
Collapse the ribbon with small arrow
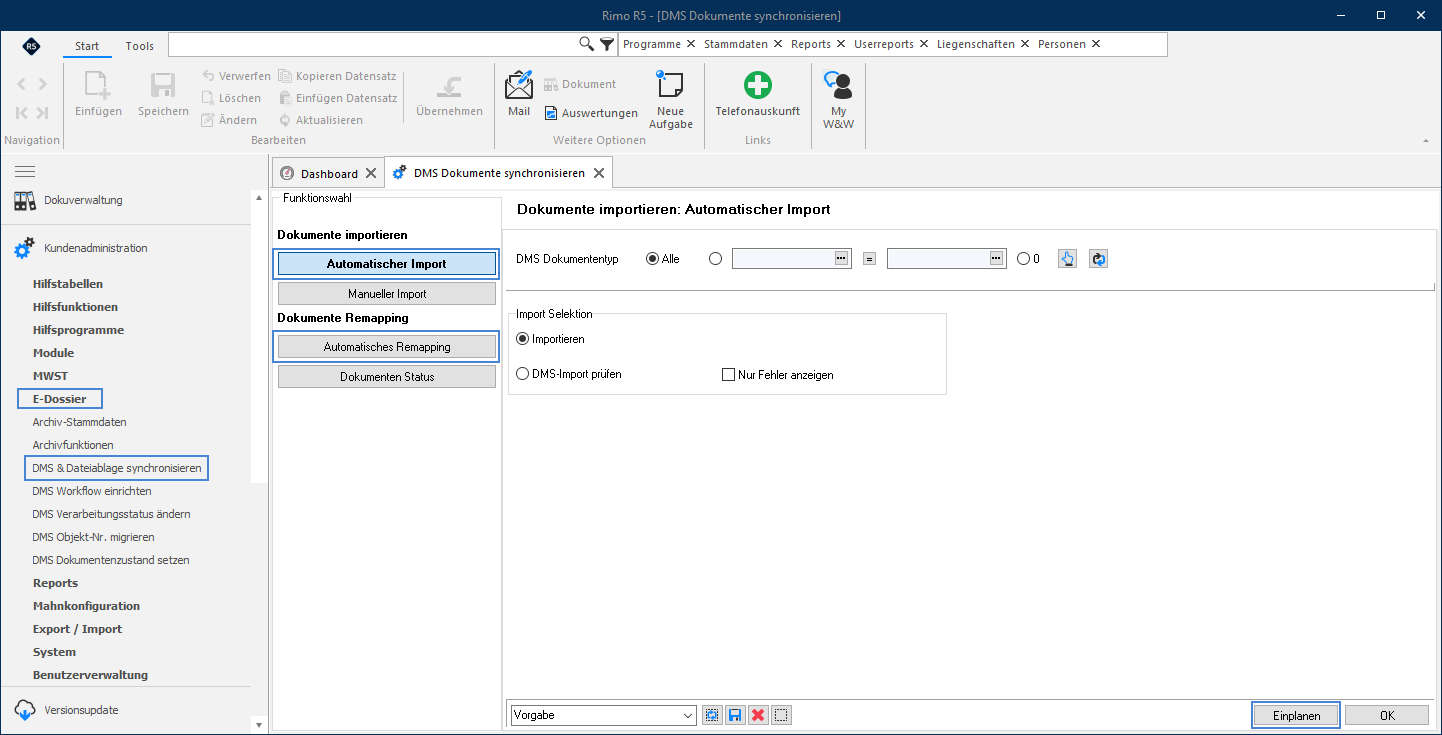pos(1426,141)
